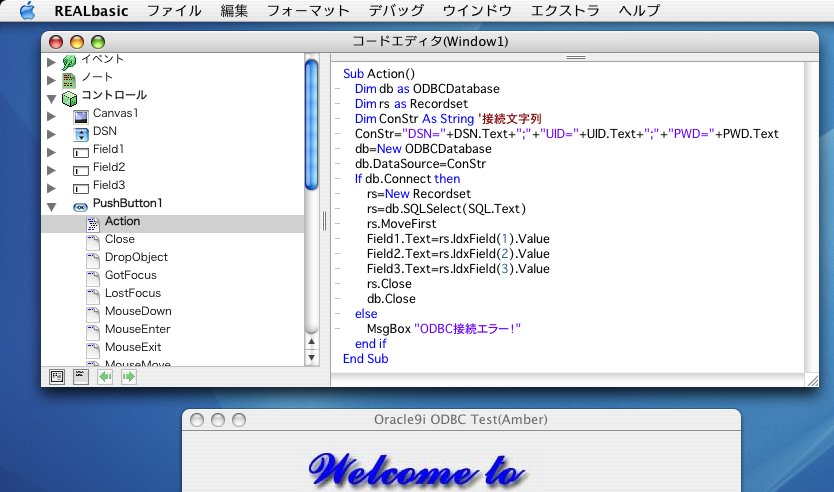The height and width of the screenshot is (492, 834).
Task: Click the second code-view icon at bottom left
Action: (x=81, y=377)
